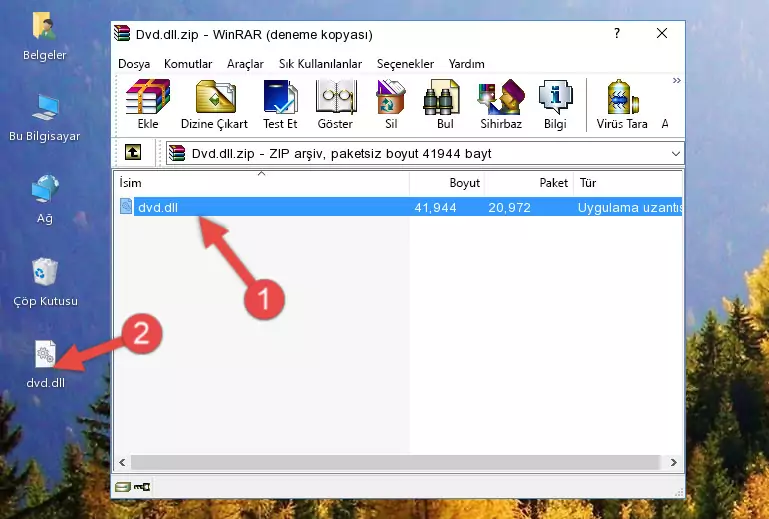Select Belgeler desktop icon
Image resolution: width=769 pixels, height=519 pixels.
click(45, 37)
